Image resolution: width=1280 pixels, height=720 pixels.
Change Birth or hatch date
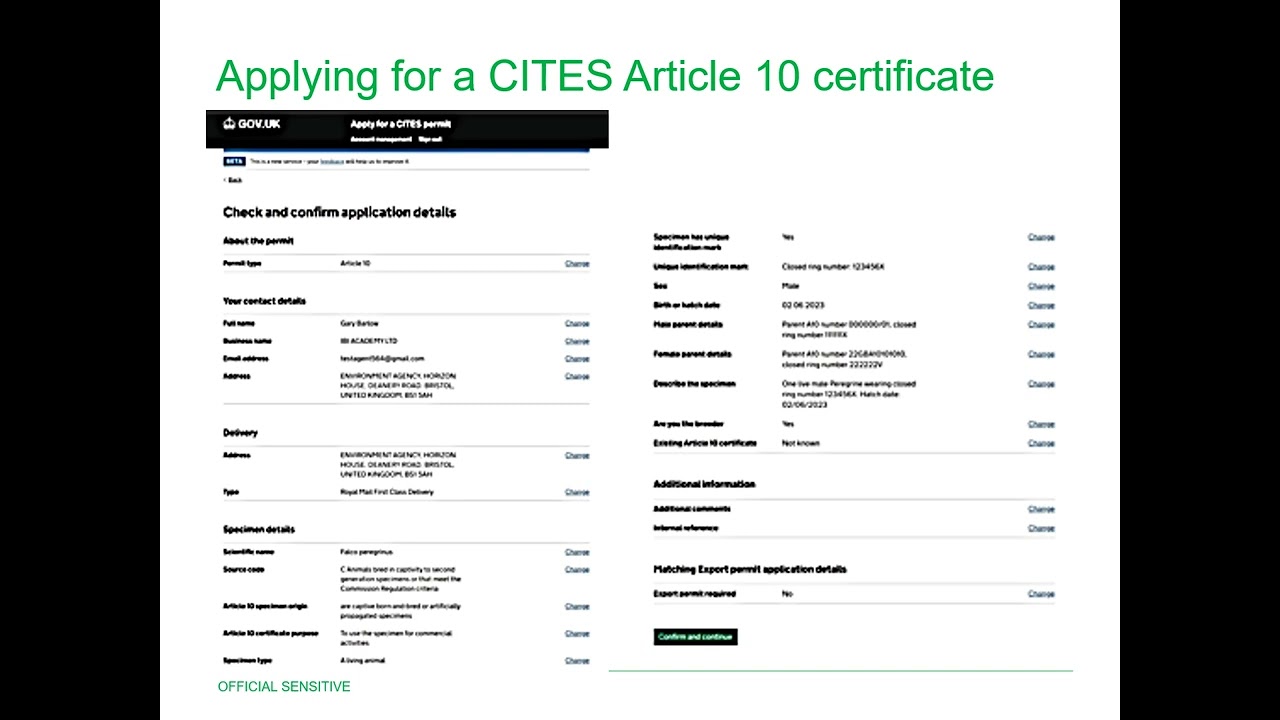[1041, 305]
